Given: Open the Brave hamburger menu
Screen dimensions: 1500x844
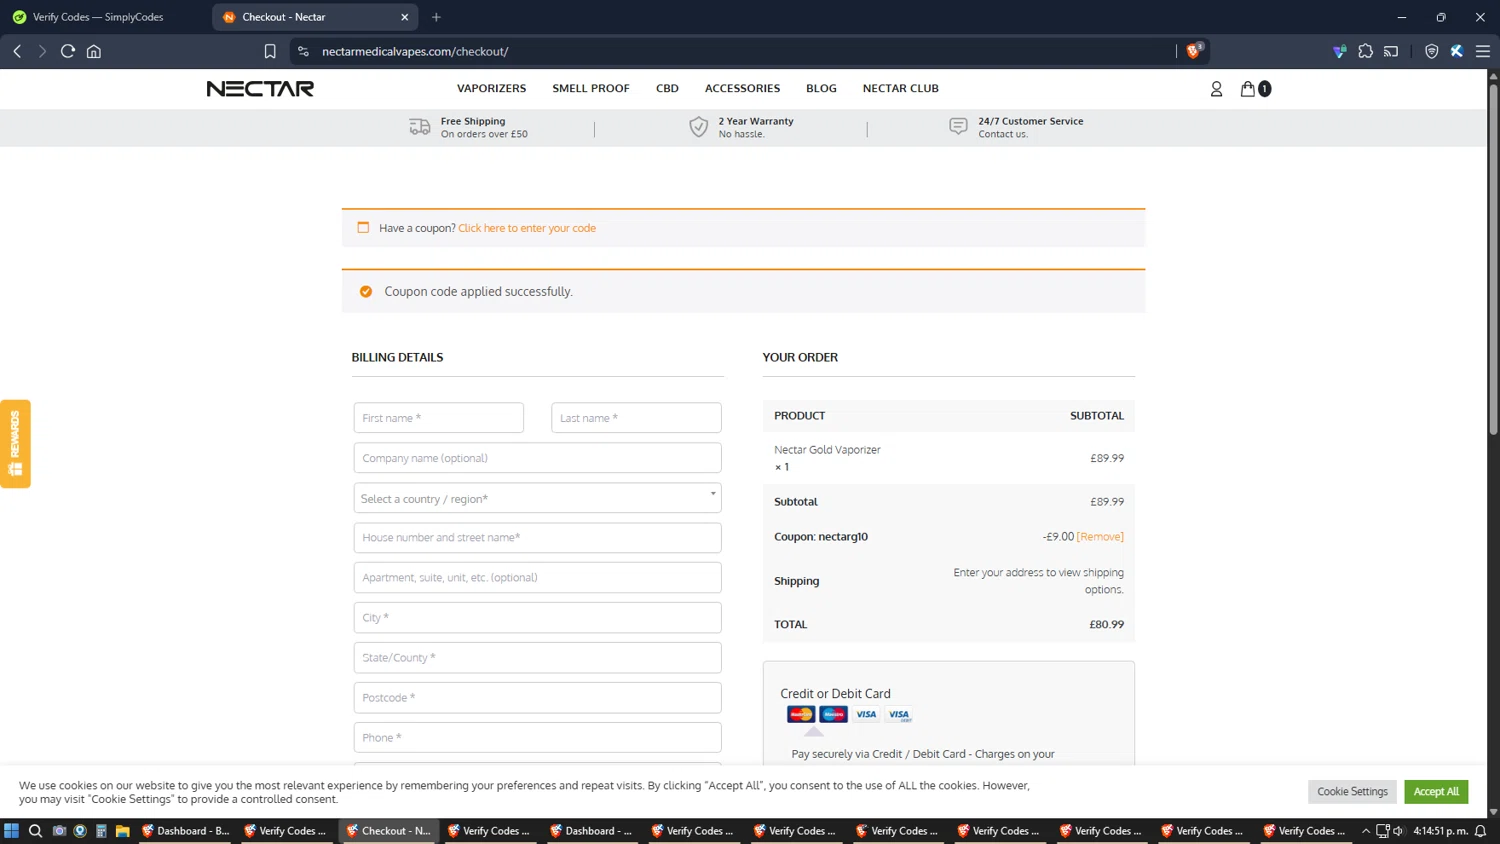Looking at the screenshot, I should coord(1483,51).
